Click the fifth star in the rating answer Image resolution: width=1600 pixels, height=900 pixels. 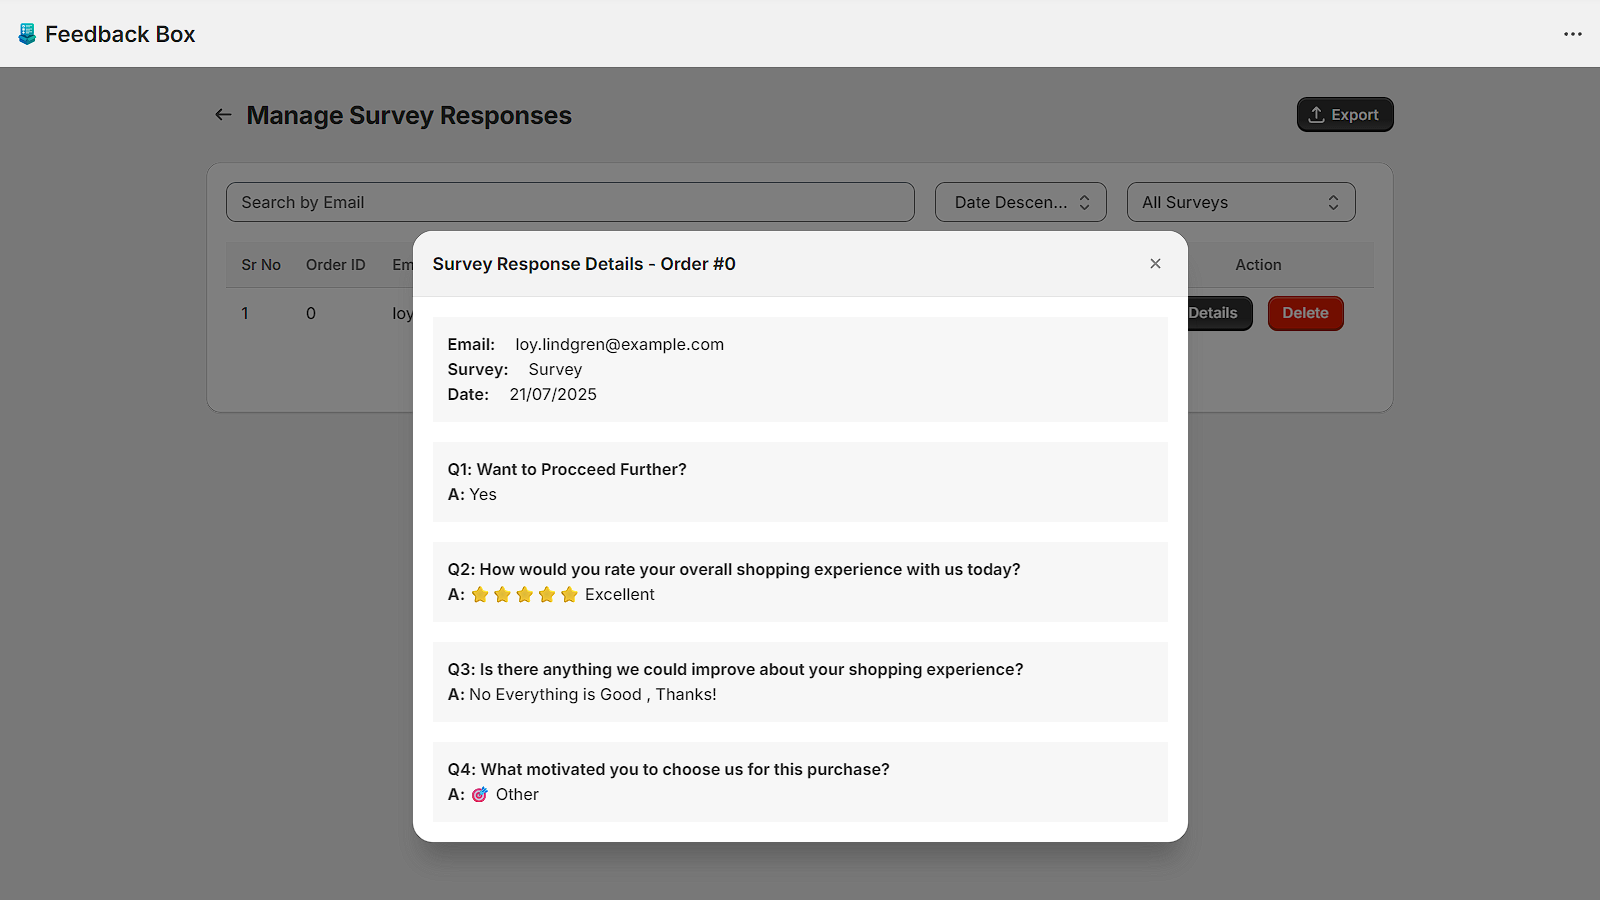569,595
